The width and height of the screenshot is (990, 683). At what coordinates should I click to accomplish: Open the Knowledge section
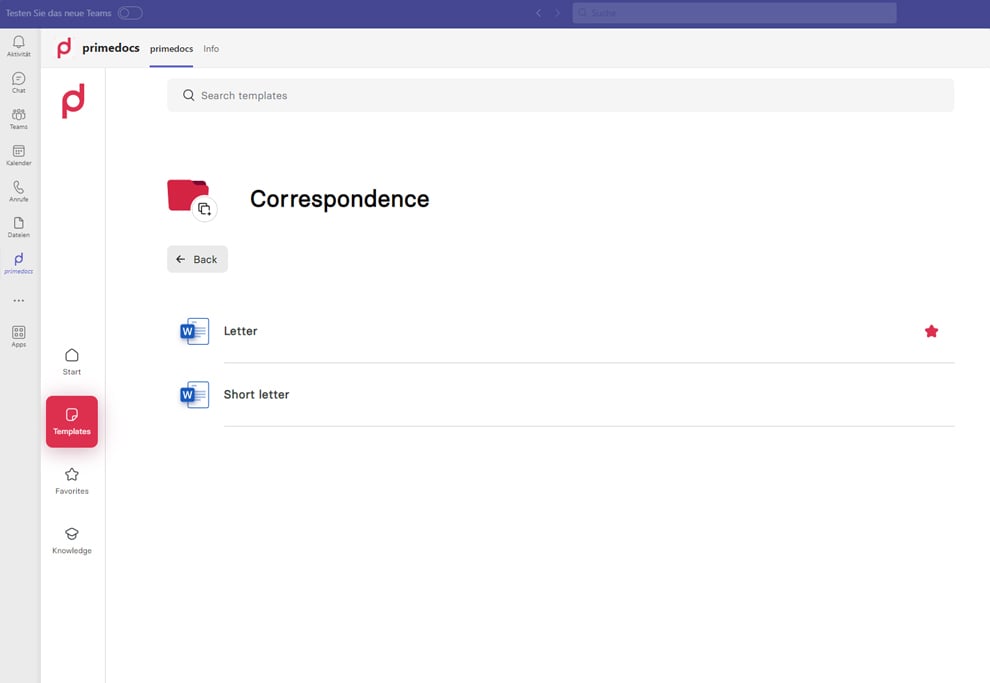pyautogui.click(x=71, y=540)
